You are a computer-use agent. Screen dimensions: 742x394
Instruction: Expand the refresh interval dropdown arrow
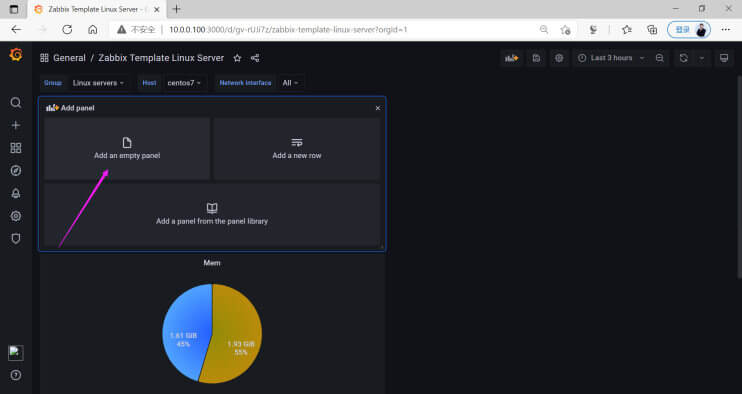pyautogui.click(x=702, y=58)
